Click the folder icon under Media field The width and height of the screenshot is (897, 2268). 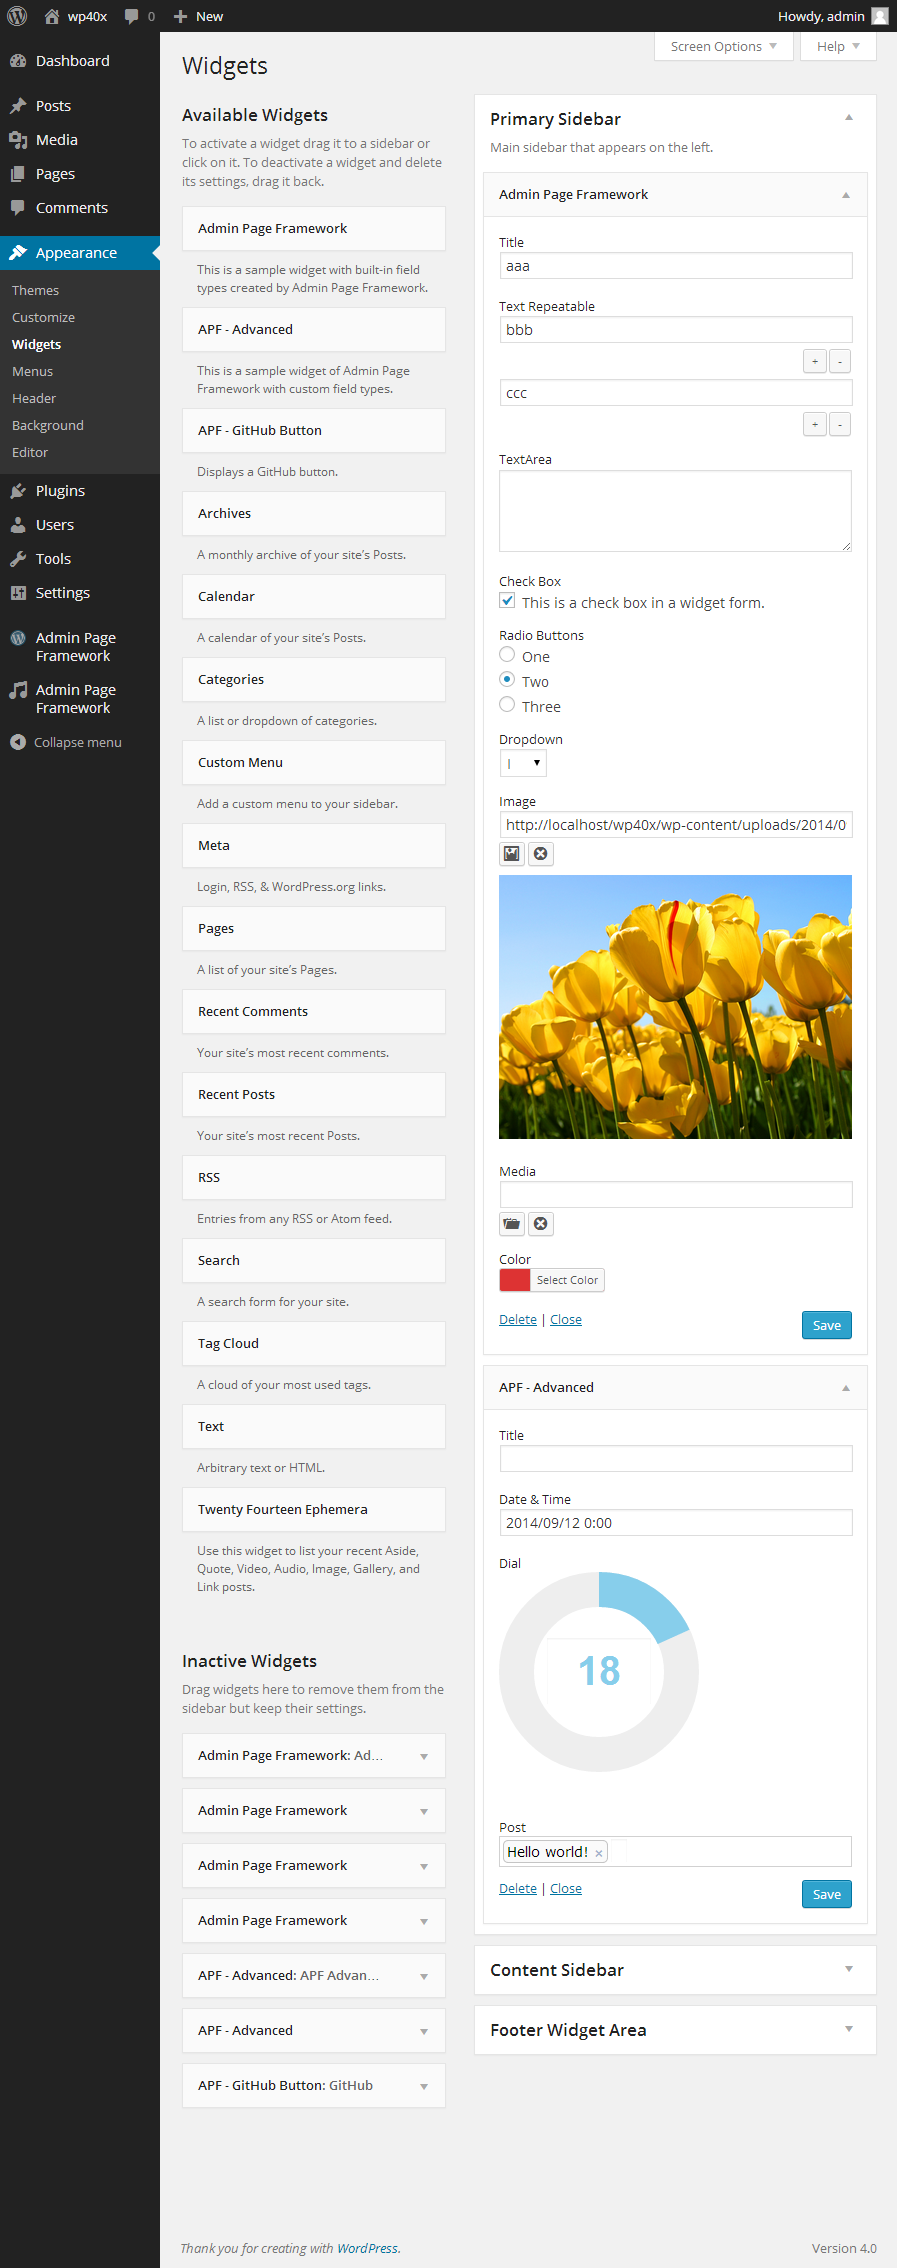pyautogui.click(x=512, y=1224)
